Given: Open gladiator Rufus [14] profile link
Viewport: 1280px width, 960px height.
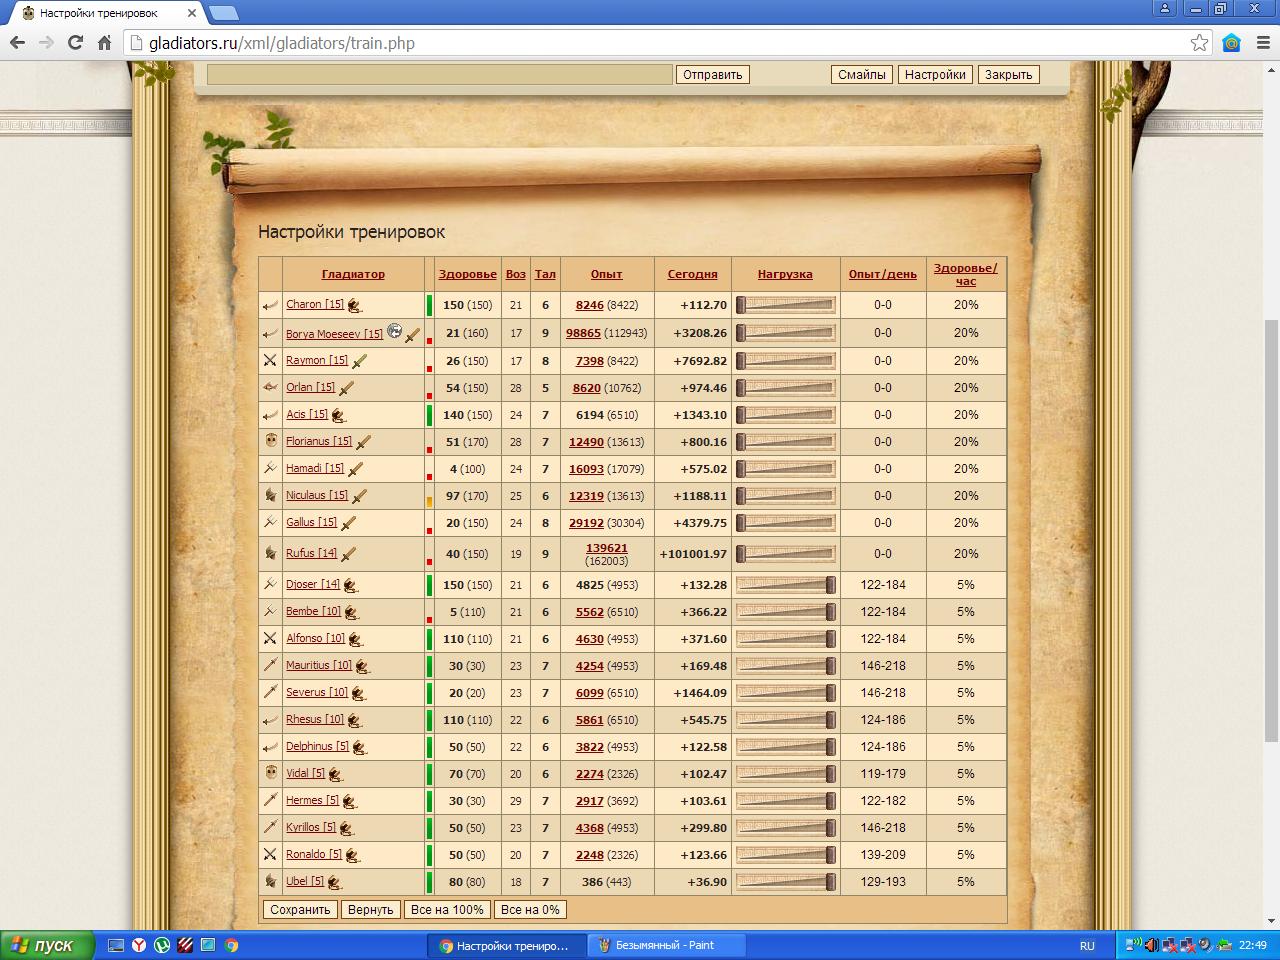Looking at the screenshot, I should point(311,553).
